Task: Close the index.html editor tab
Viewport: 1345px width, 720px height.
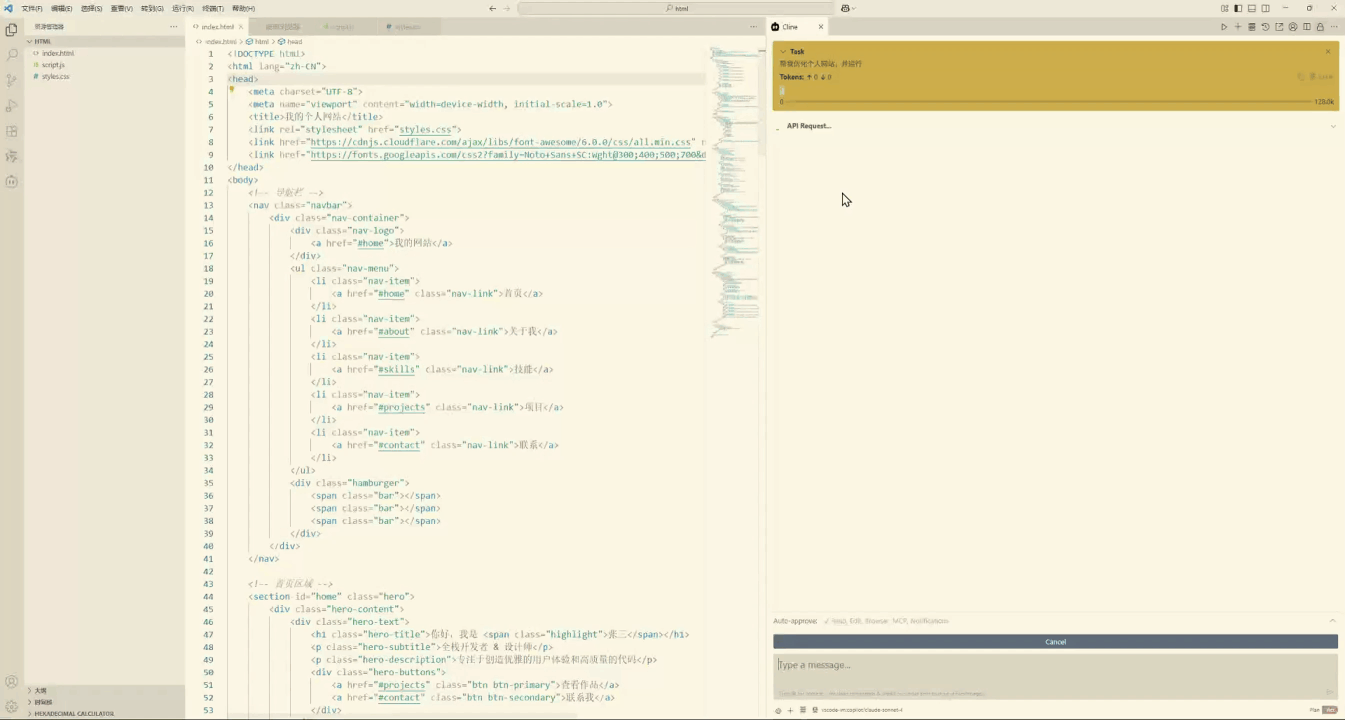Action: 241,27
